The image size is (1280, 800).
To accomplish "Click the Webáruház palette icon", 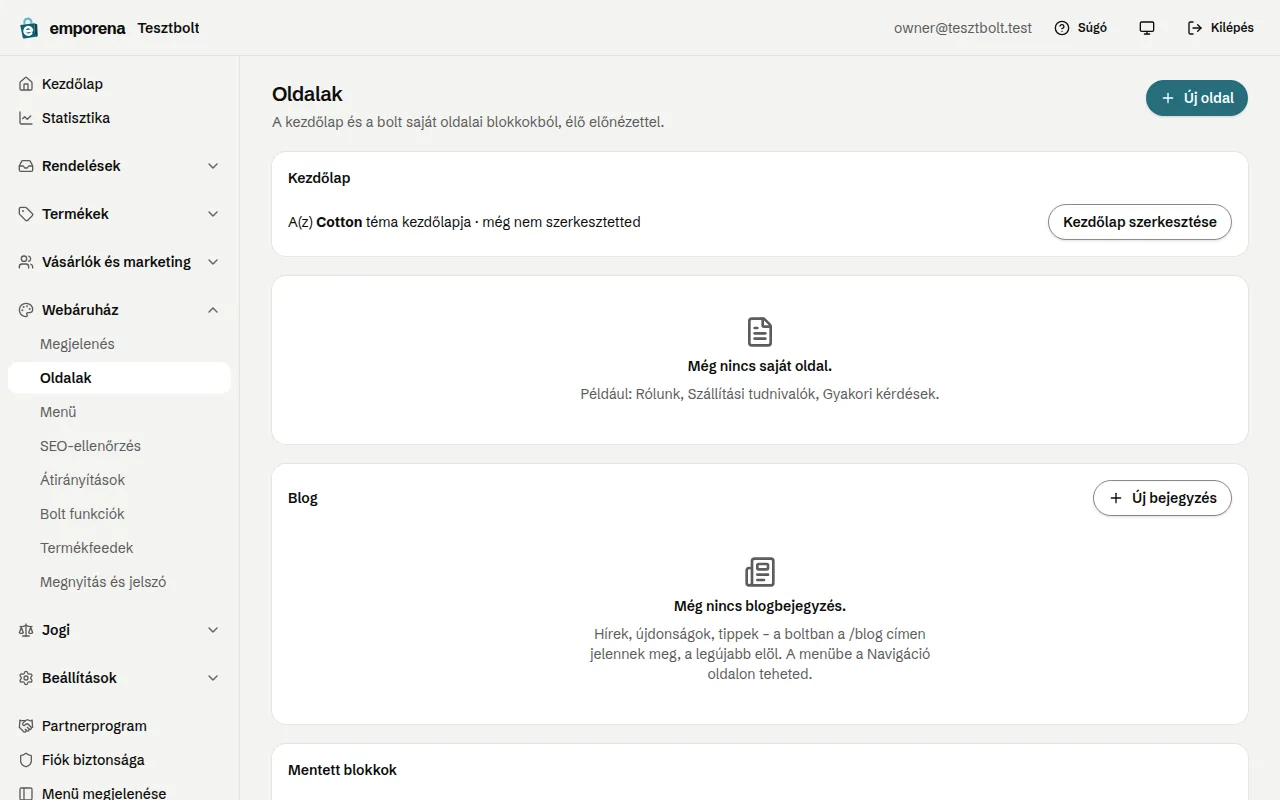I will click(26, 310).
